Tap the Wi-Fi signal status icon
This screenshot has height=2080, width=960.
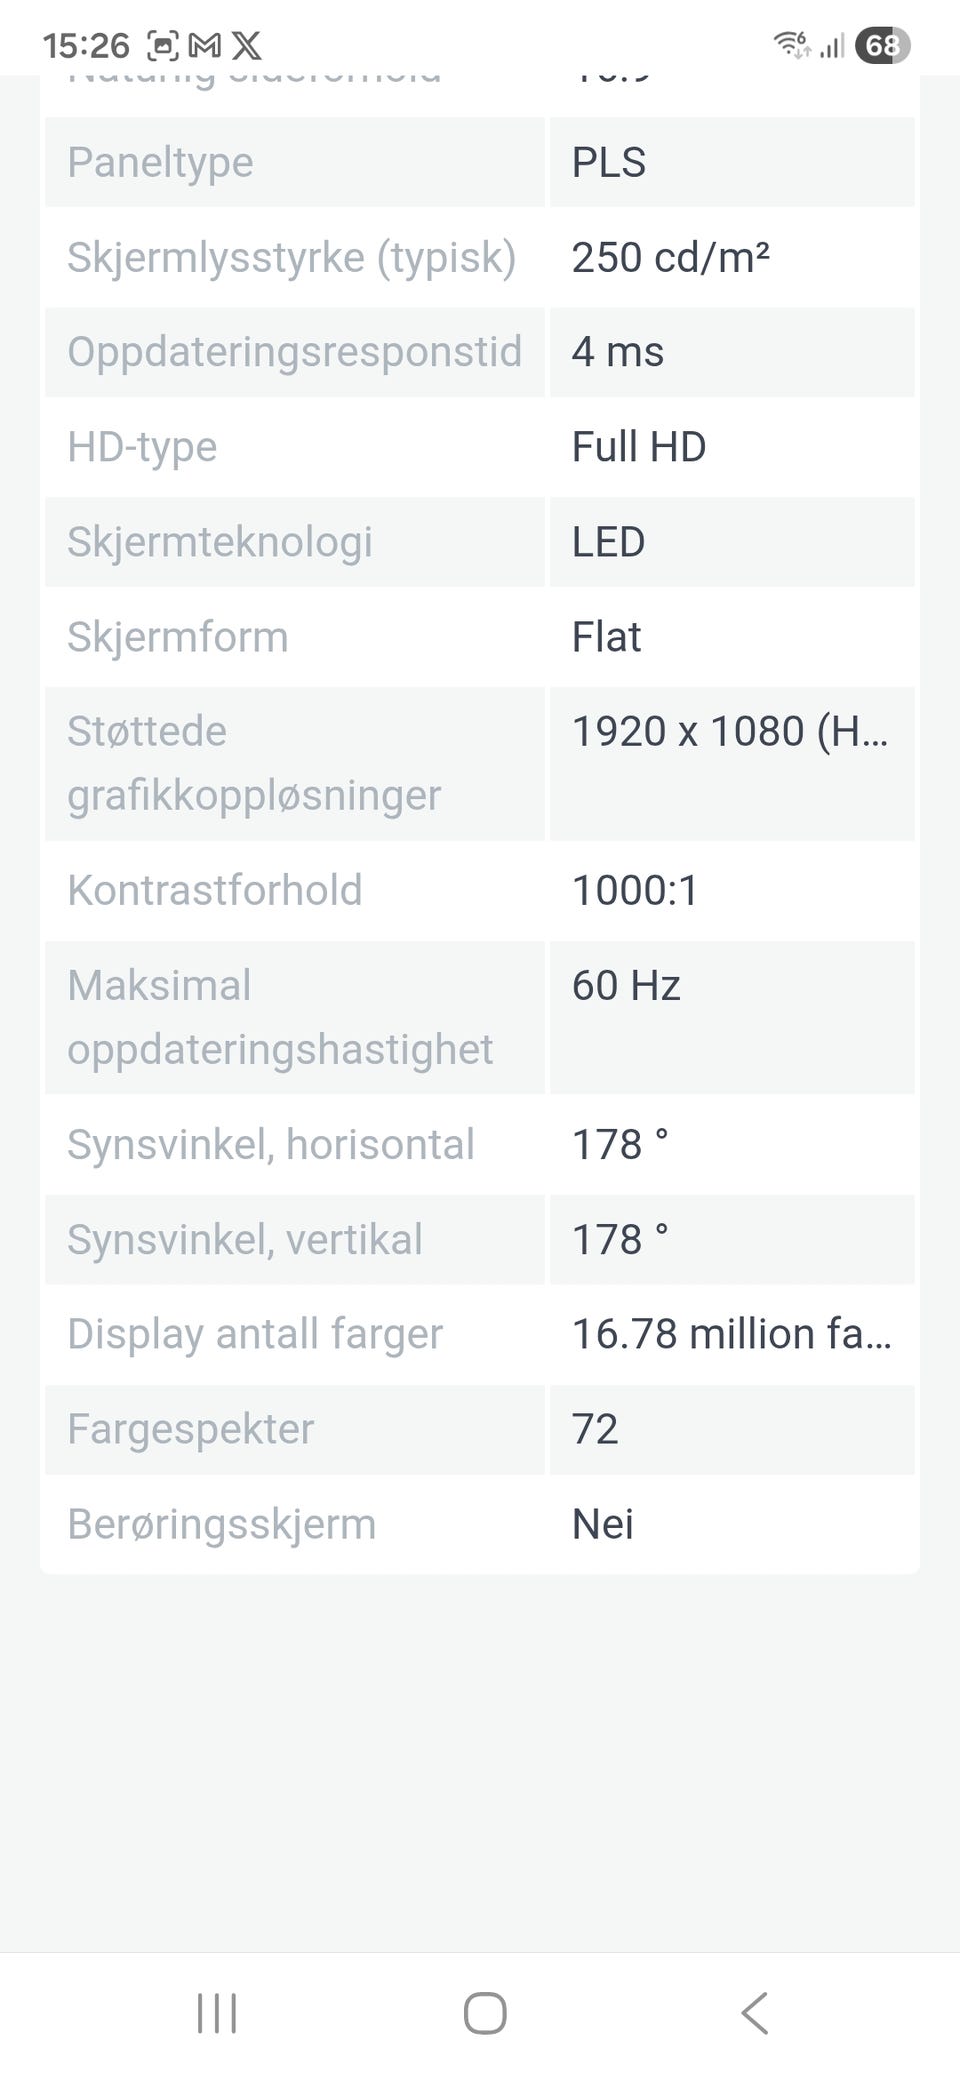(x=792, y=45)
